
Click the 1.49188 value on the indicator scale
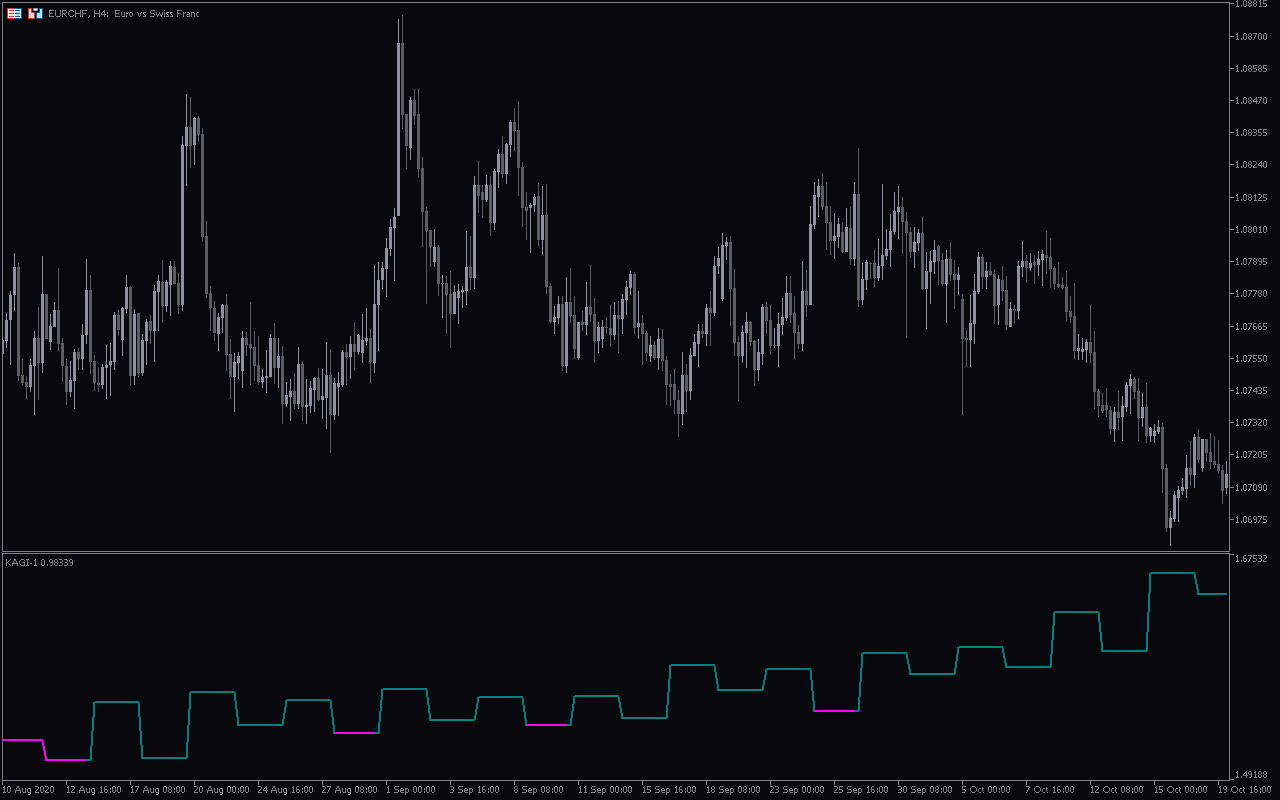[1251, 774]
